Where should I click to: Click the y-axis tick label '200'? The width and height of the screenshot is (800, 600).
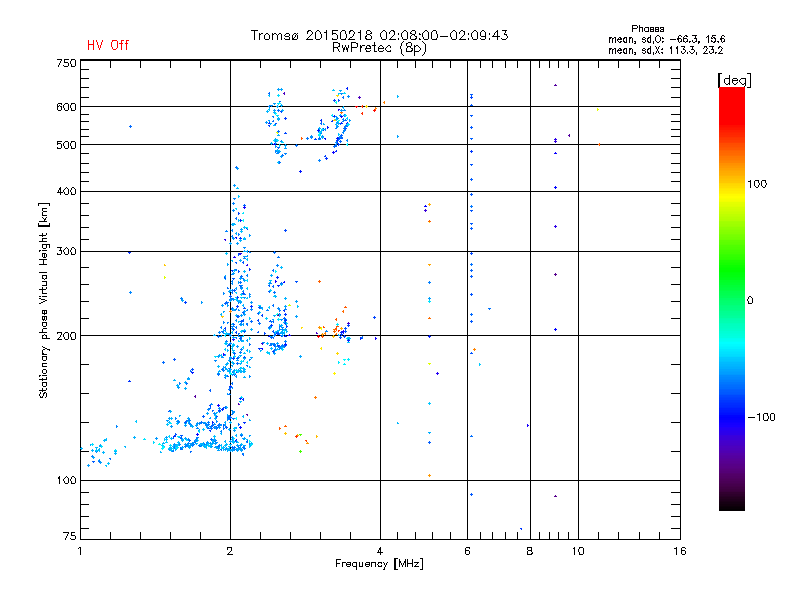(x=66, y=336)
